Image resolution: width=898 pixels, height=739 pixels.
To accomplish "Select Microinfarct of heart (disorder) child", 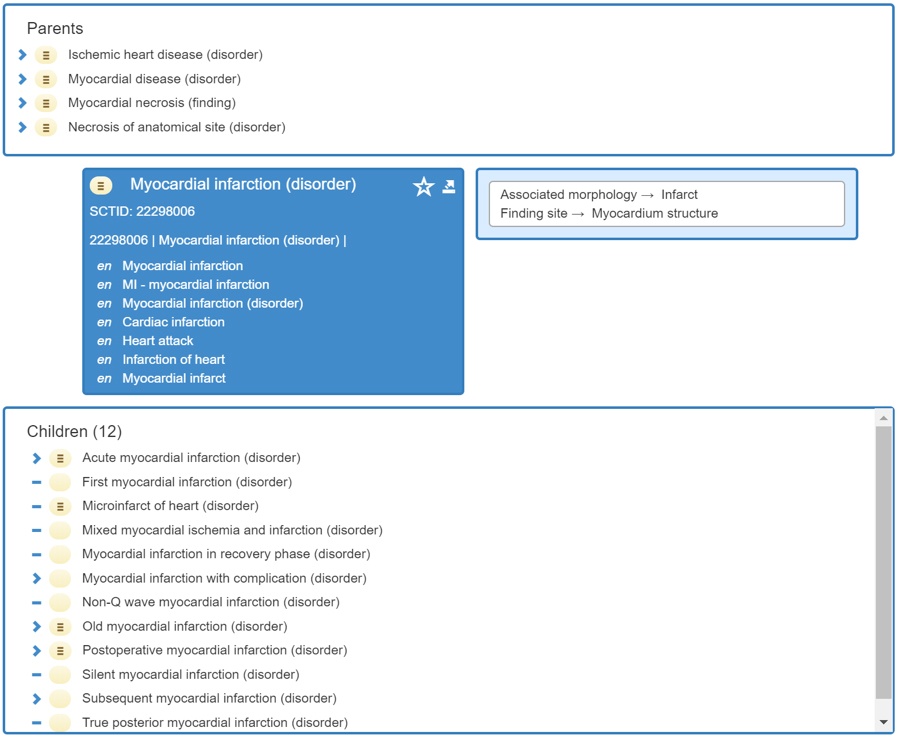I will point(170,506).
